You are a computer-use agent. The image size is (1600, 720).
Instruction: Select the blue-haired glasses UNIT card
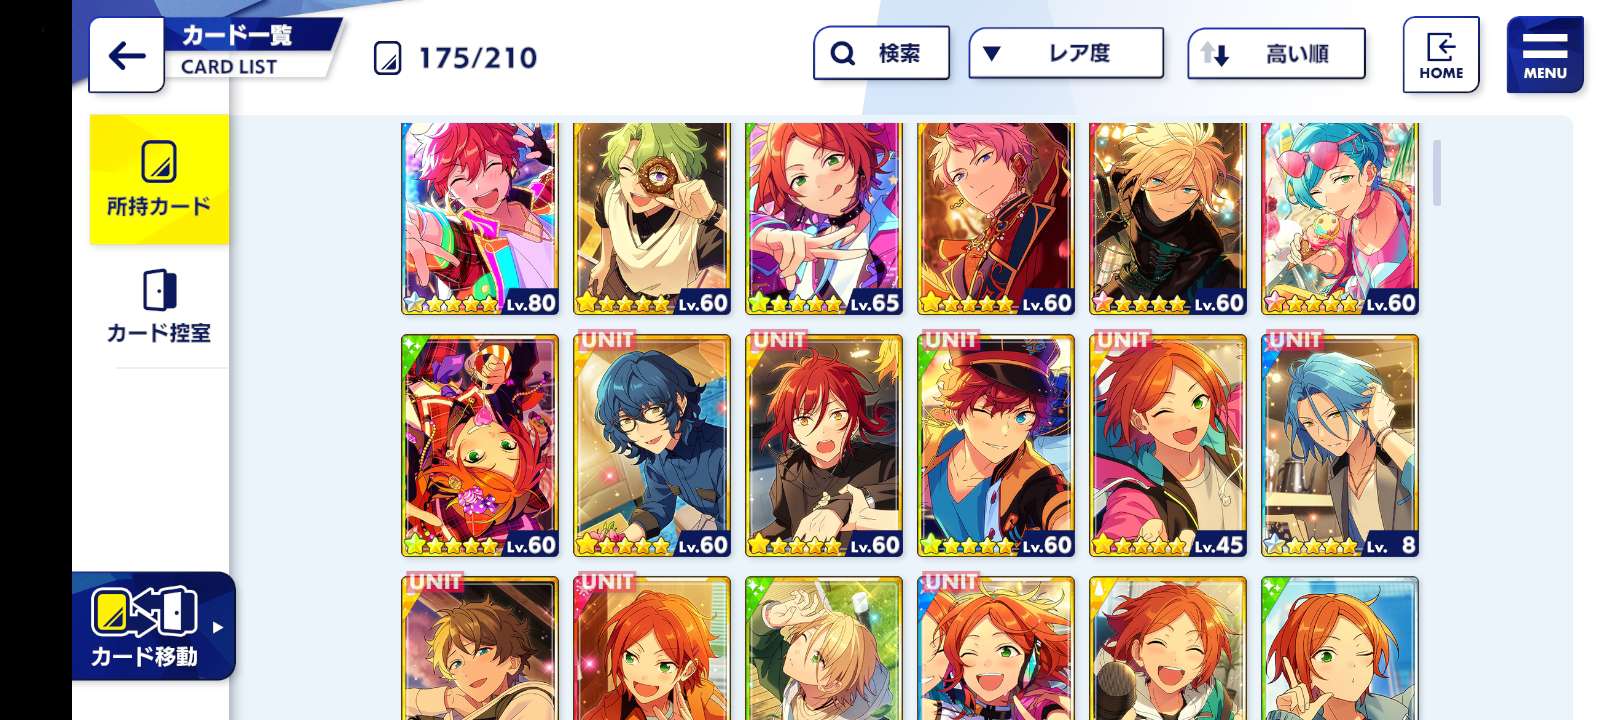(x=652, y=446)
